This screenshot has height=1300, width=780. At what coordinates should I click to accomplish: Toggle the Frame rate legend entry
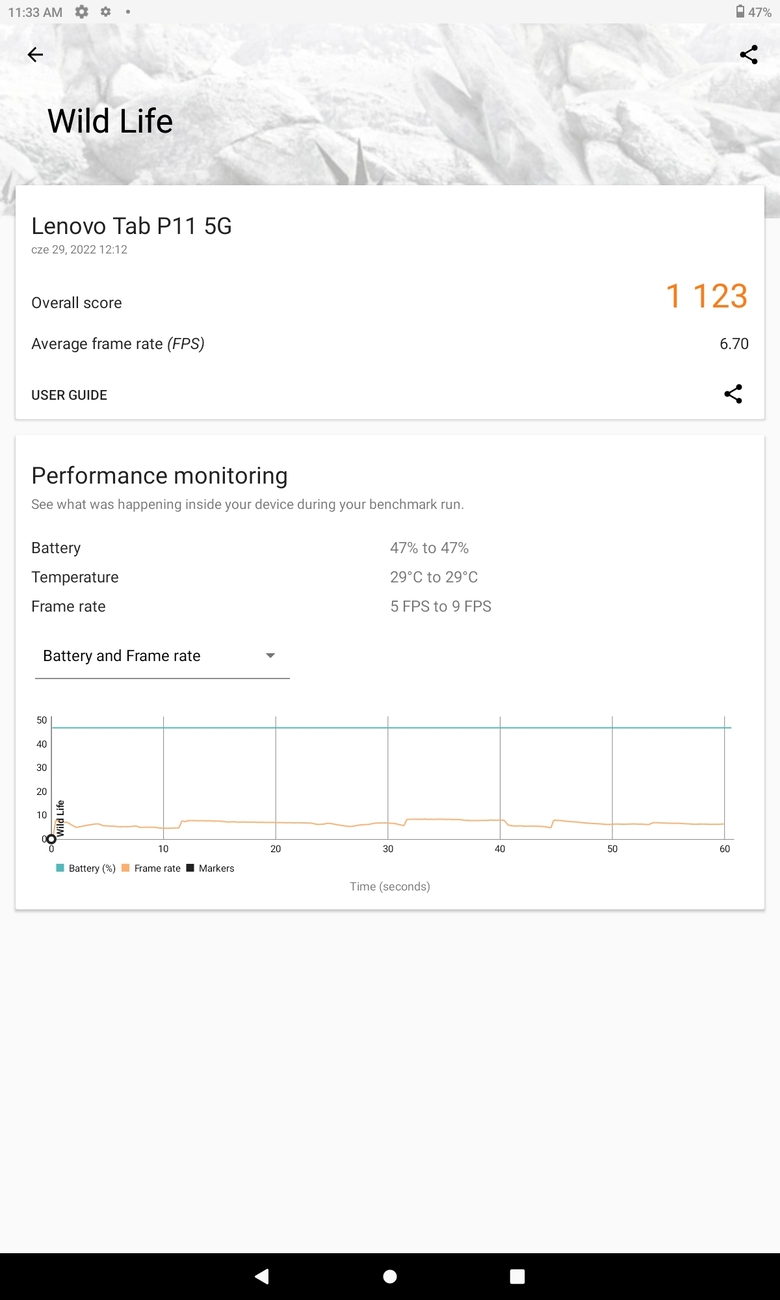point(151,868)
